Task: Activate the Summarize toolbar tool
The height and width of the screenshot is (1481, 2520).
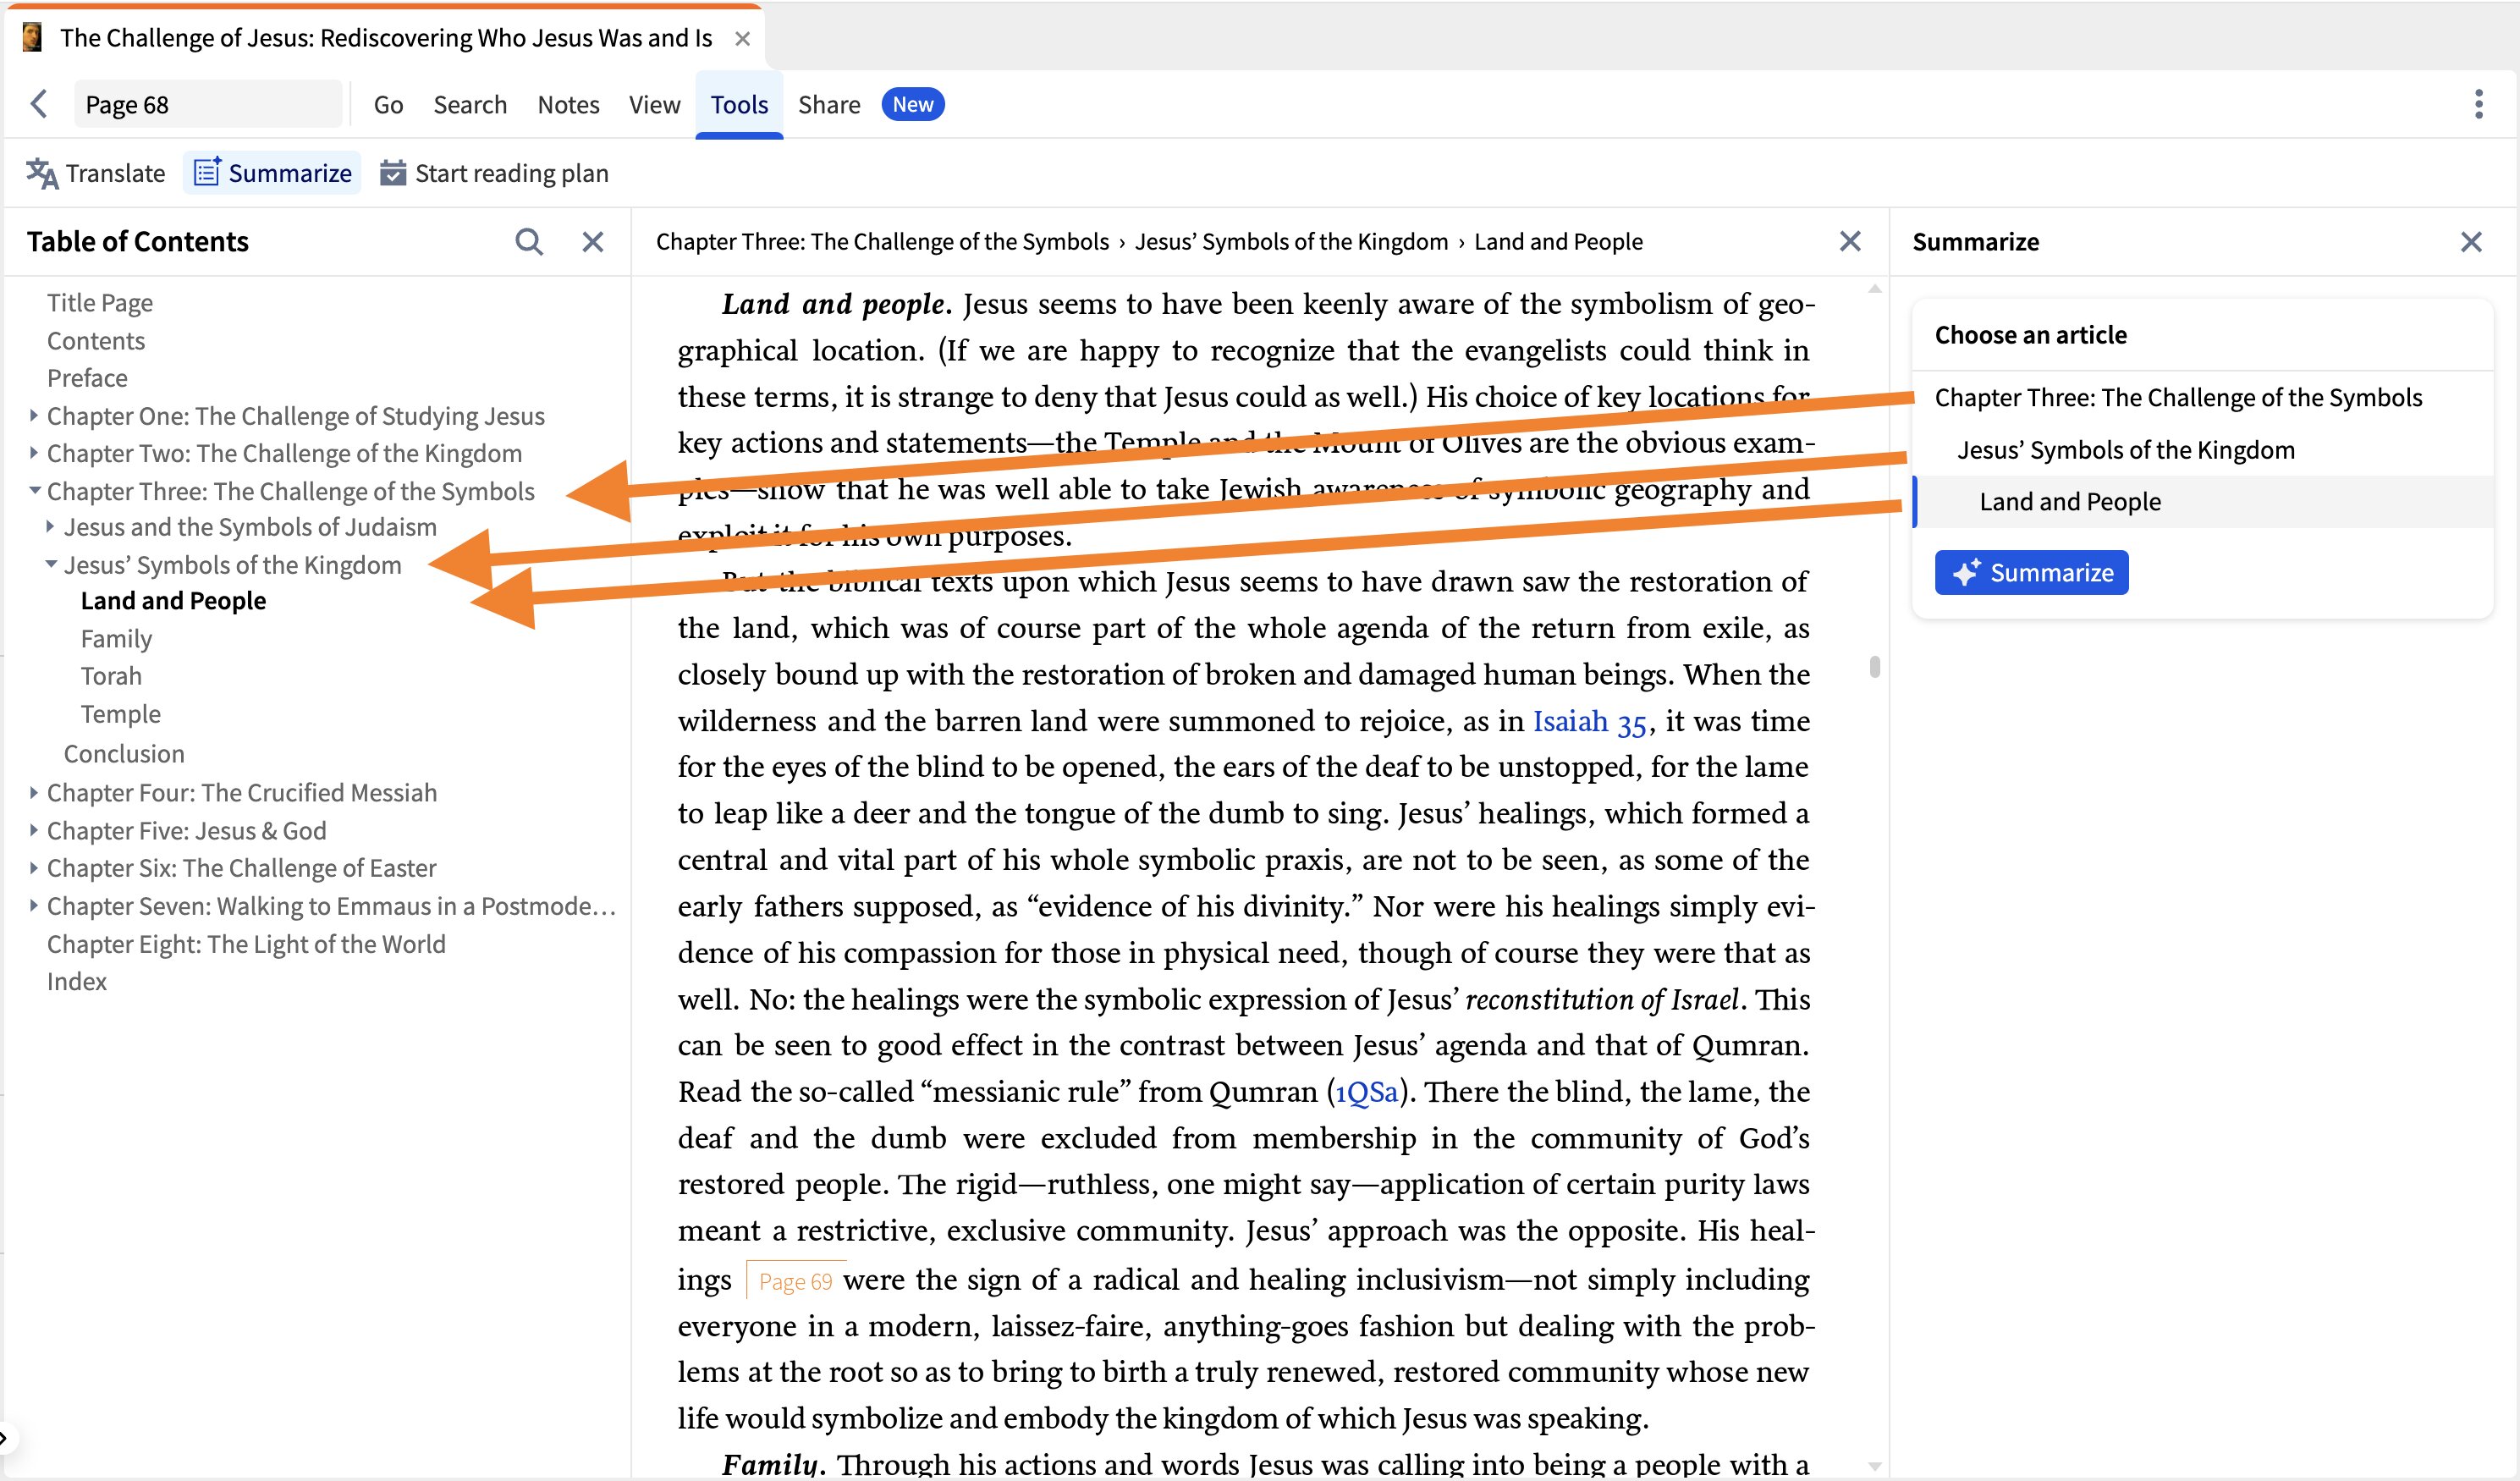Action: click(x=271, y=172)
